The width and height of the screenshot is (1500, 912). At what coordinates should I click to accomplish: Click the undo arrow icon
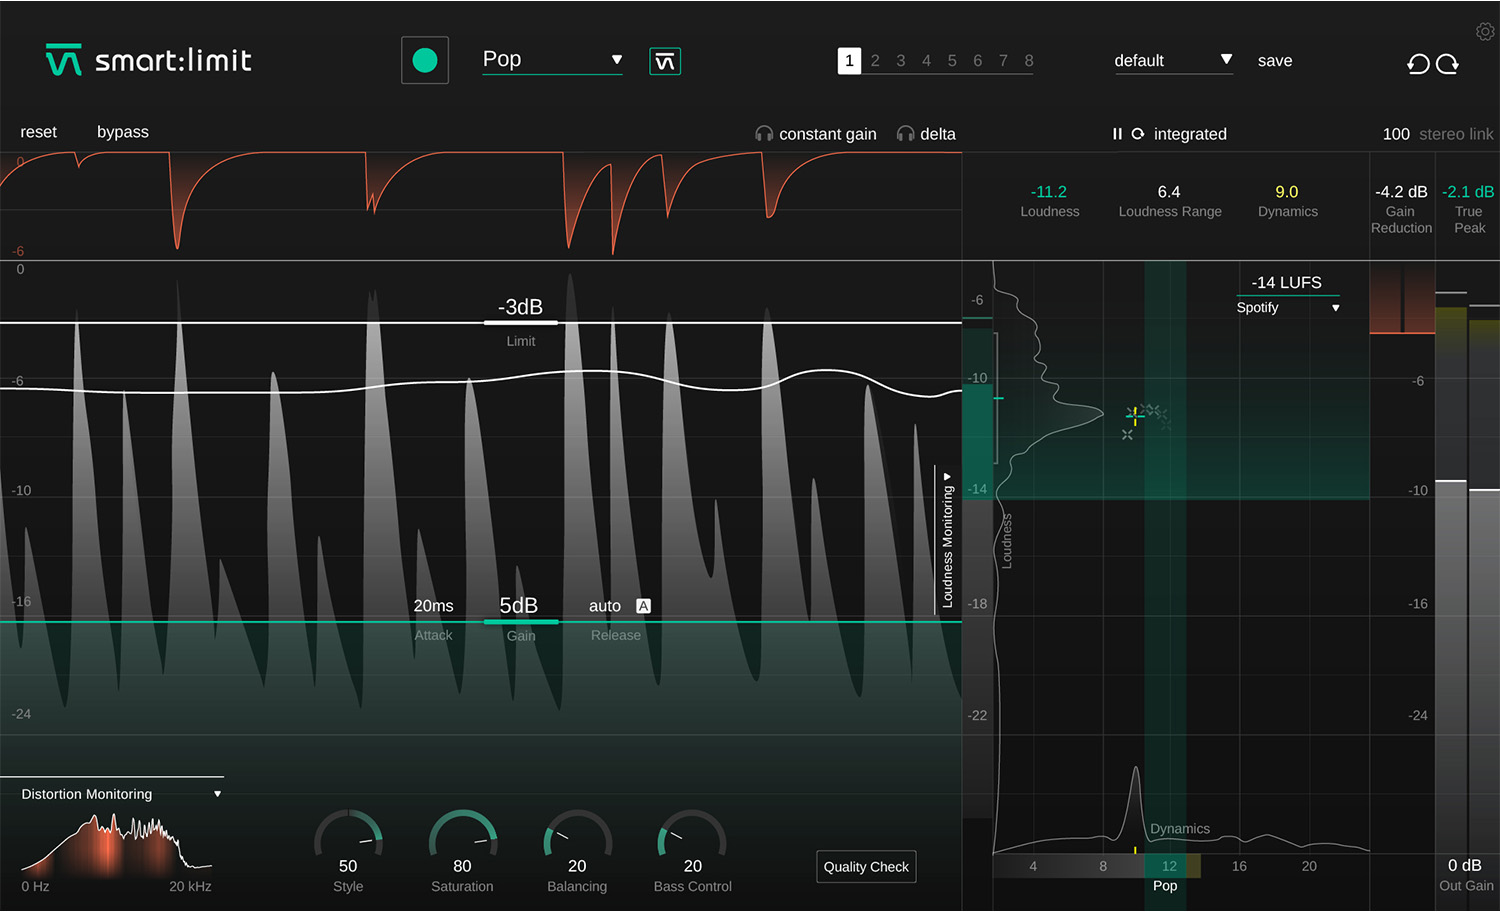coord(1418,65)
